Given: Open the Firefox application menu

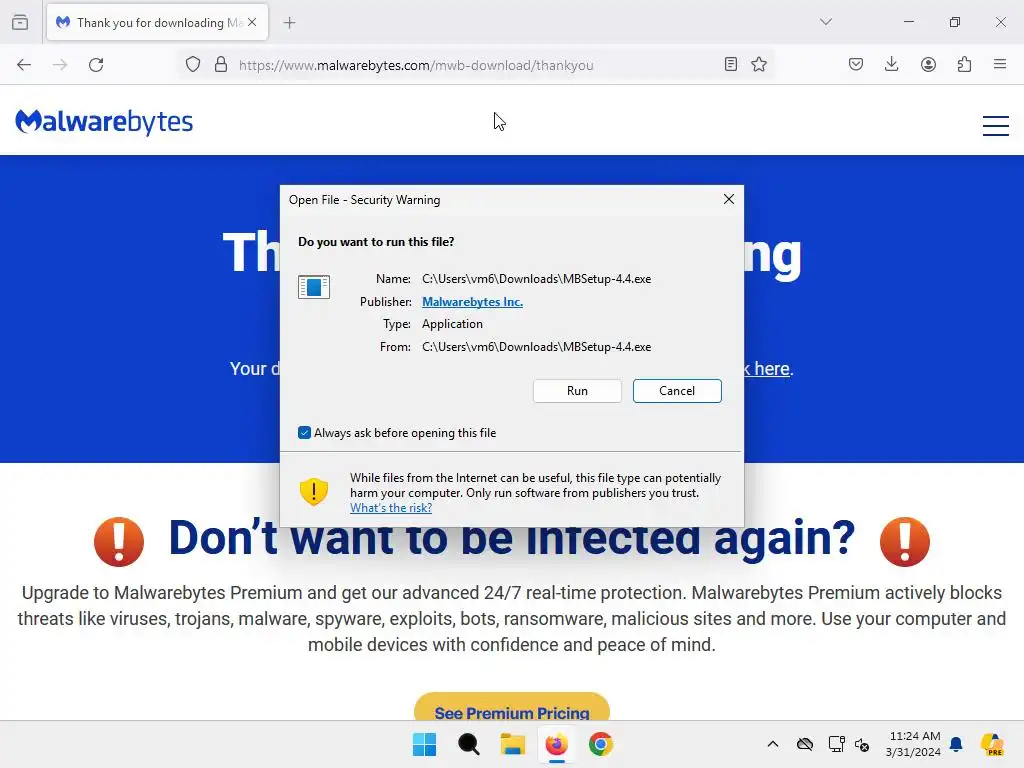Looking at the screenshot, I should (x=1000, y=64).
